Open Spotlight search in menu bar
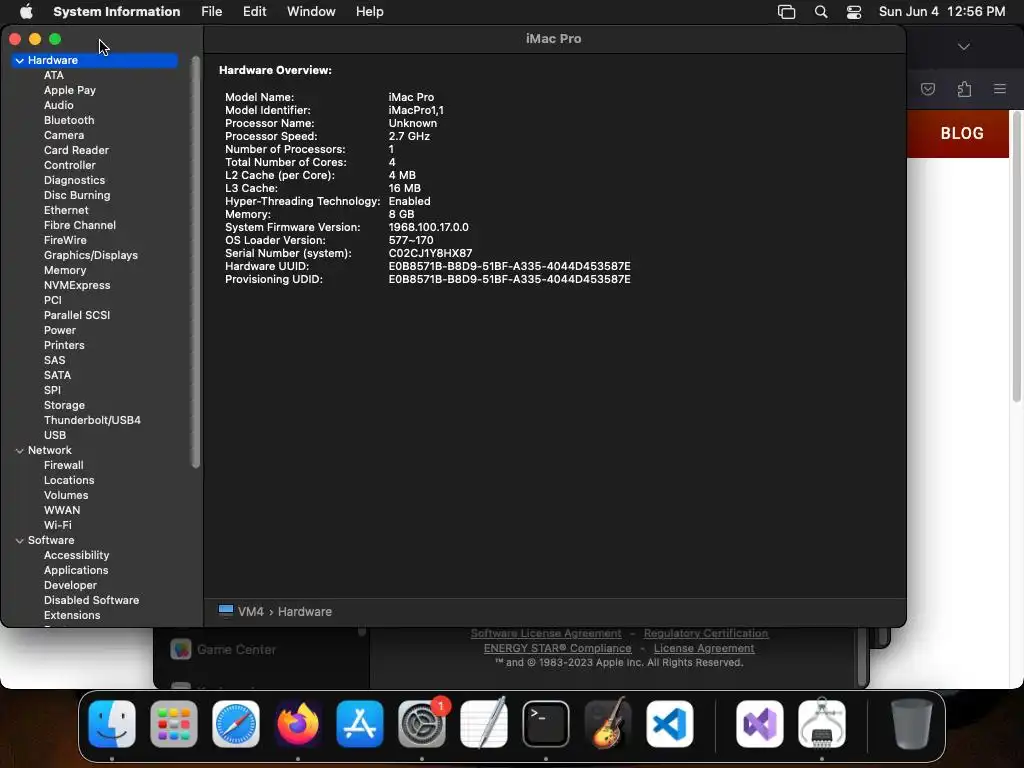This screenshot has height=768, width=1024. [821, 12]
